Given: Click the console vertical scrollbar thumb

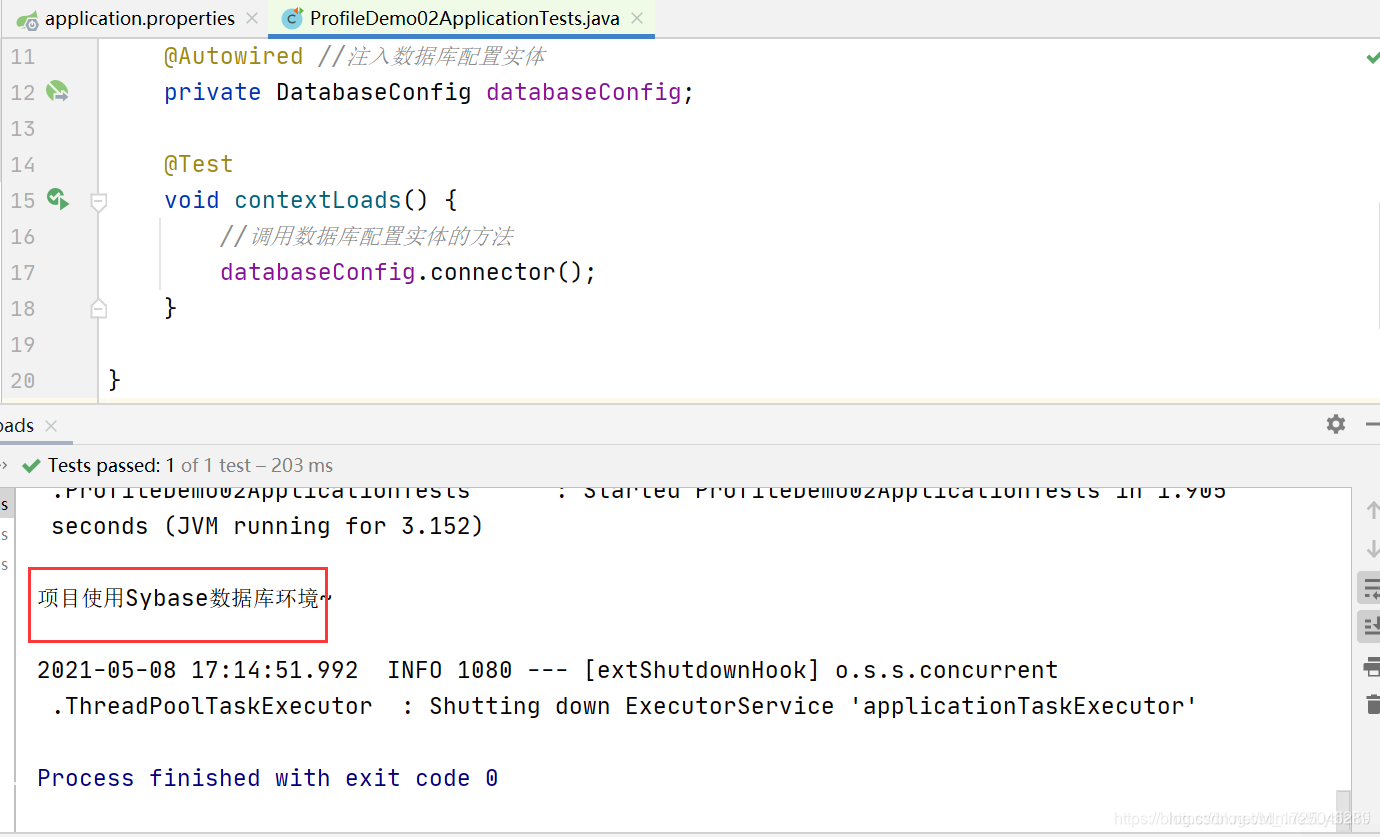Looking at the screenshot, I should pyautogui.click(x=1343, y=810).
